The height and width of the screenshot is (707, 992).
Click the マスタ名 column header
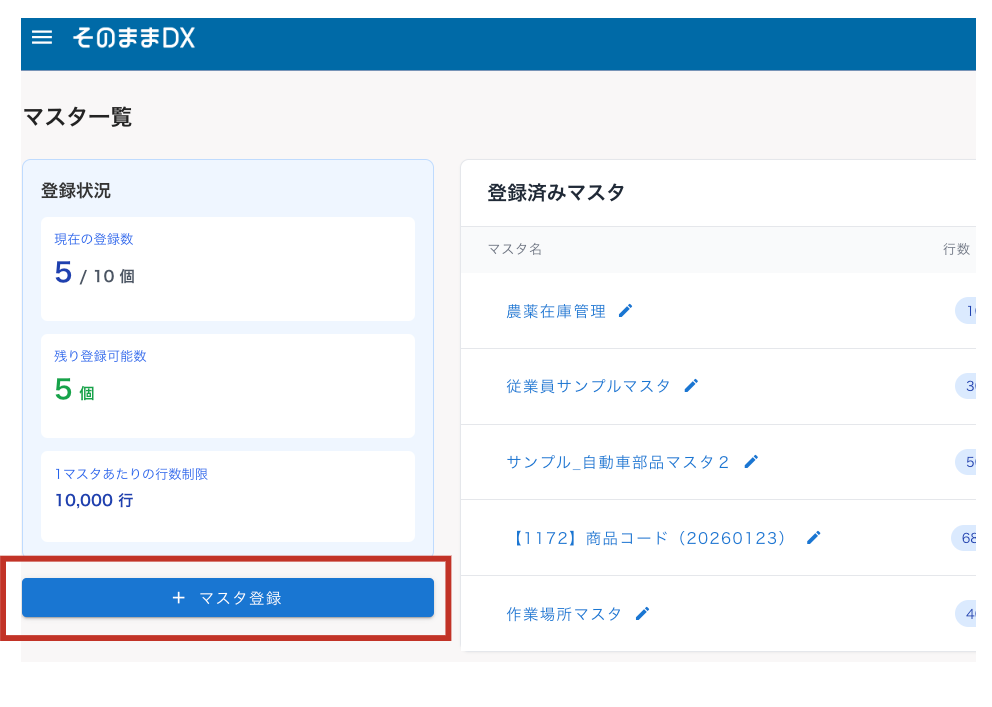click(515, 249)
